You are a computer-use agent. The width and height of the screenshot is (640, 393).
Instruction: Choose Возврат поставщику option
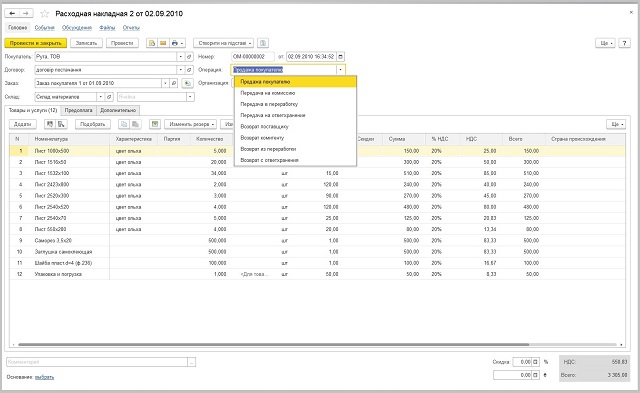296,127
